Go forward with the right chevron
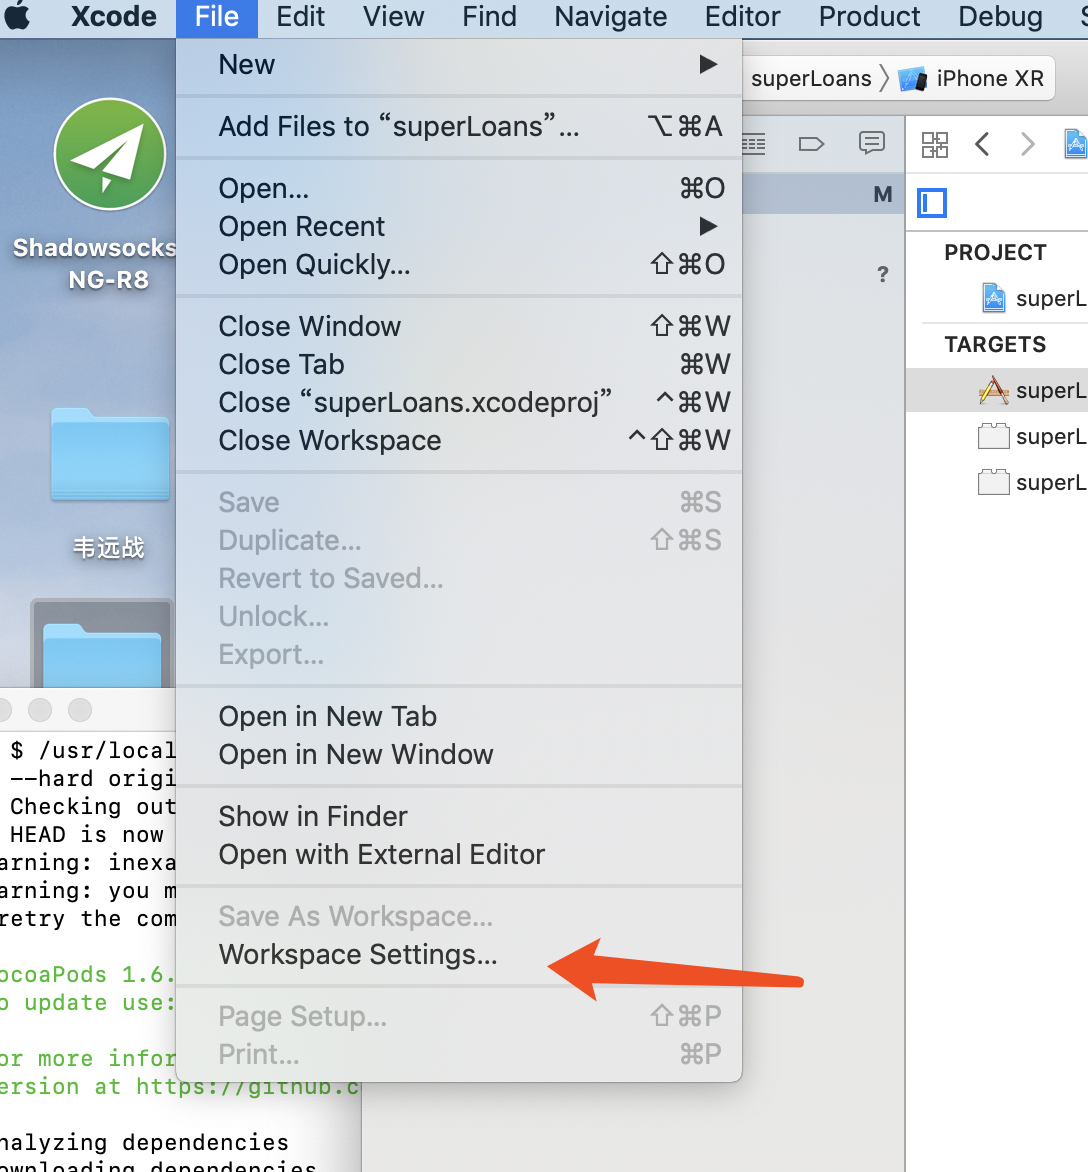Screen dimensions: 1088x1172 point(1028,144)
